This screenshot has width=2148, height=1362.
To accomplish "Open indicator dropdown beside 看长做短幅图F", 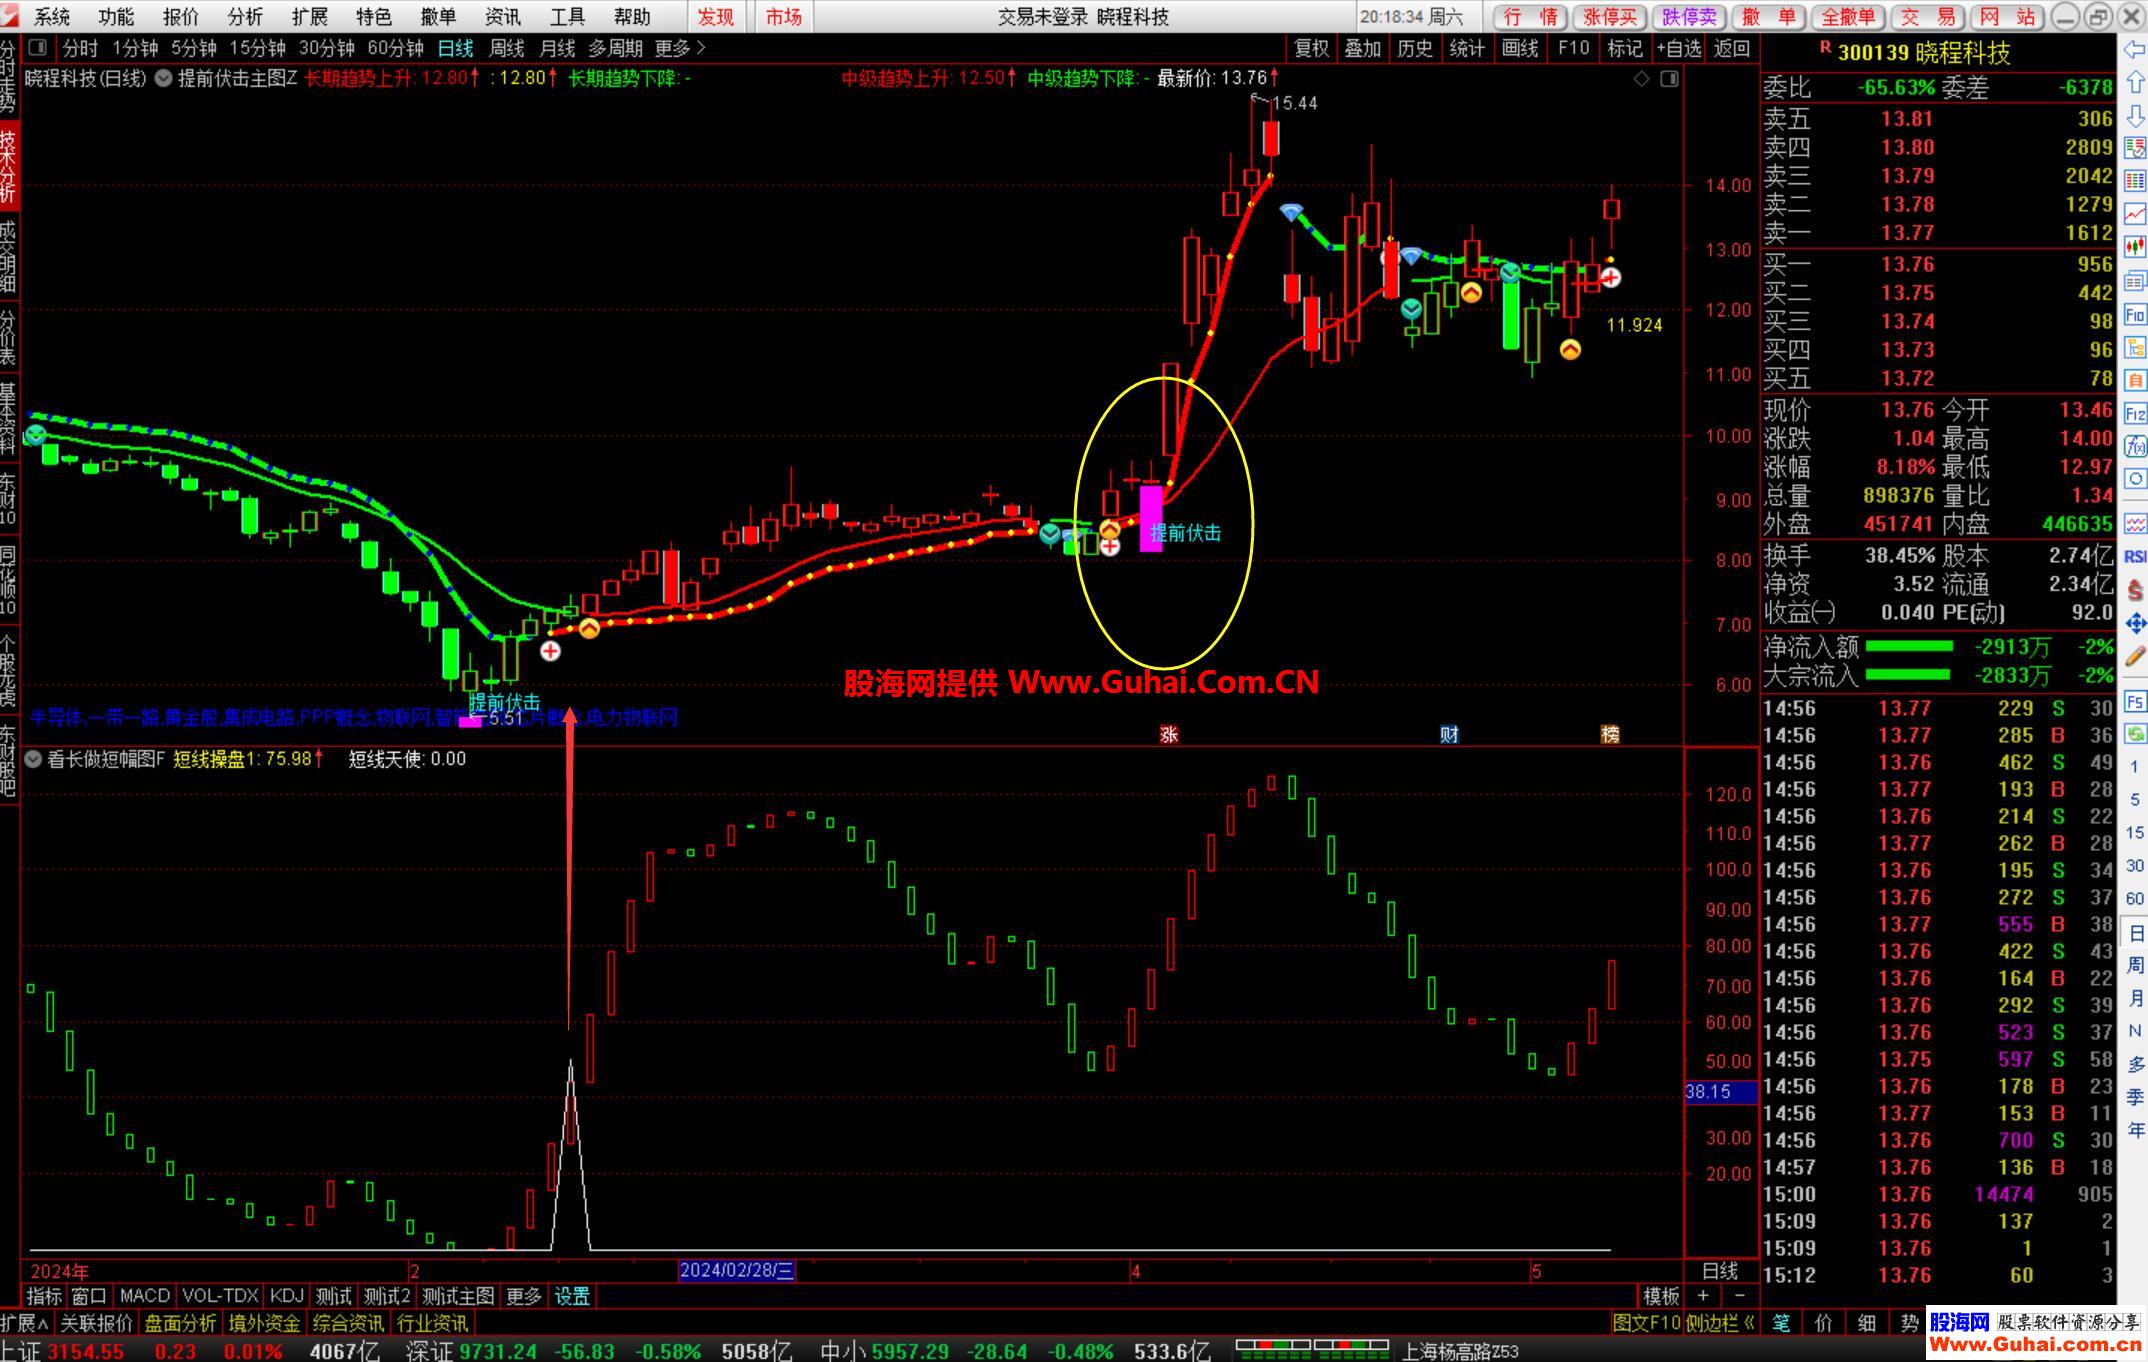I will (x=33, y=759).
